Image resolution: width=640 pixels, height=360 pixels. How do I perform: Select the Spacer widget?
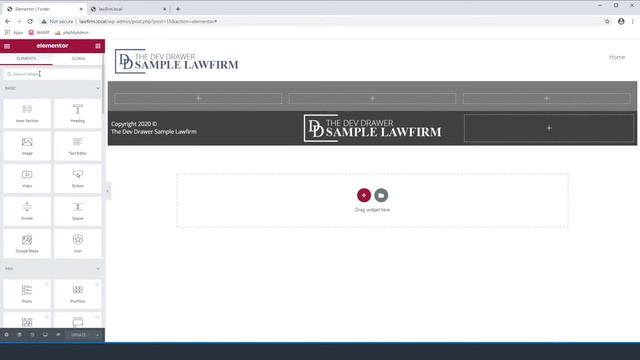78,211
